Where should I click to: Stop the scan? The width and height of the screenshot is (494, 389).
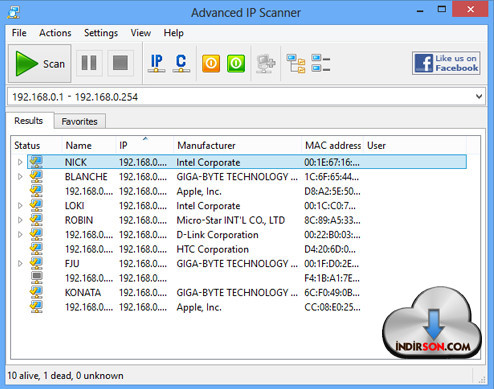coord(120,63)
